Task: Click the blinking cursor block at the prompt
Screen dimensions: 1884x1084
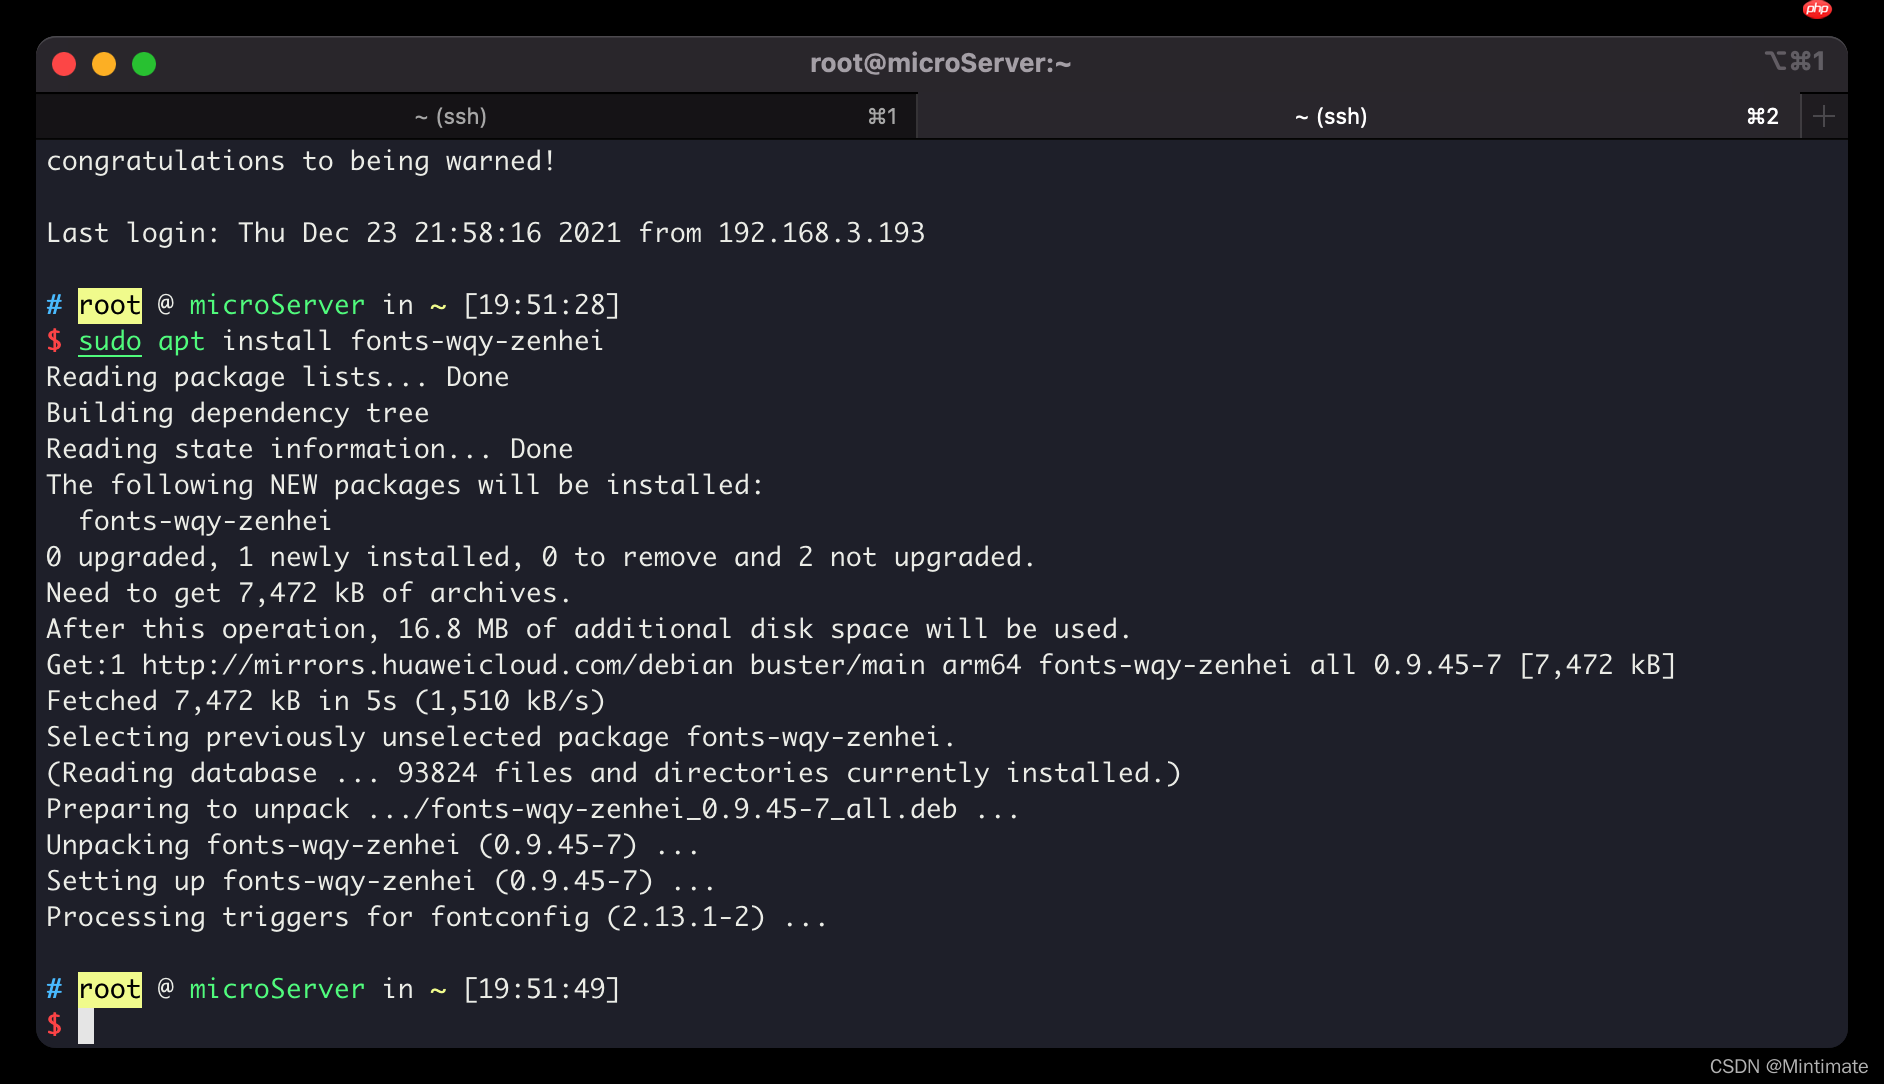Action: tap(88, 1024)
